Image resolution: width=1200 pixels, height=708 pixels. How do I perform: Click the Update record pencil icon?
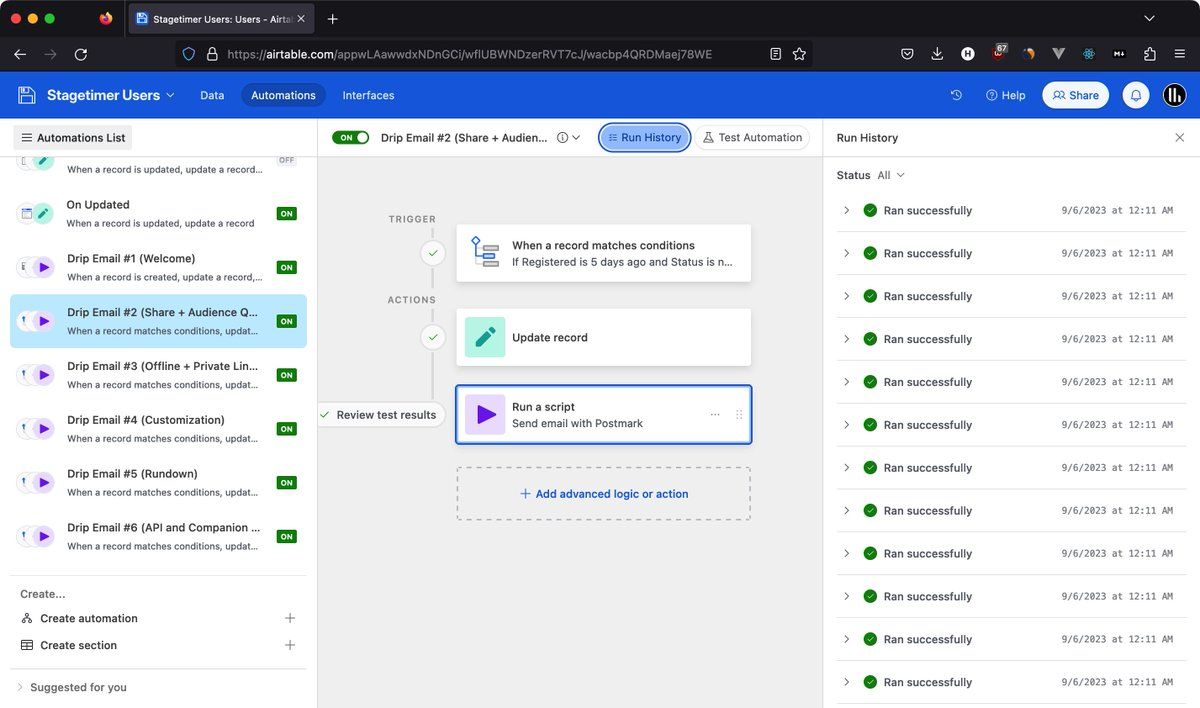coord(485,338)
